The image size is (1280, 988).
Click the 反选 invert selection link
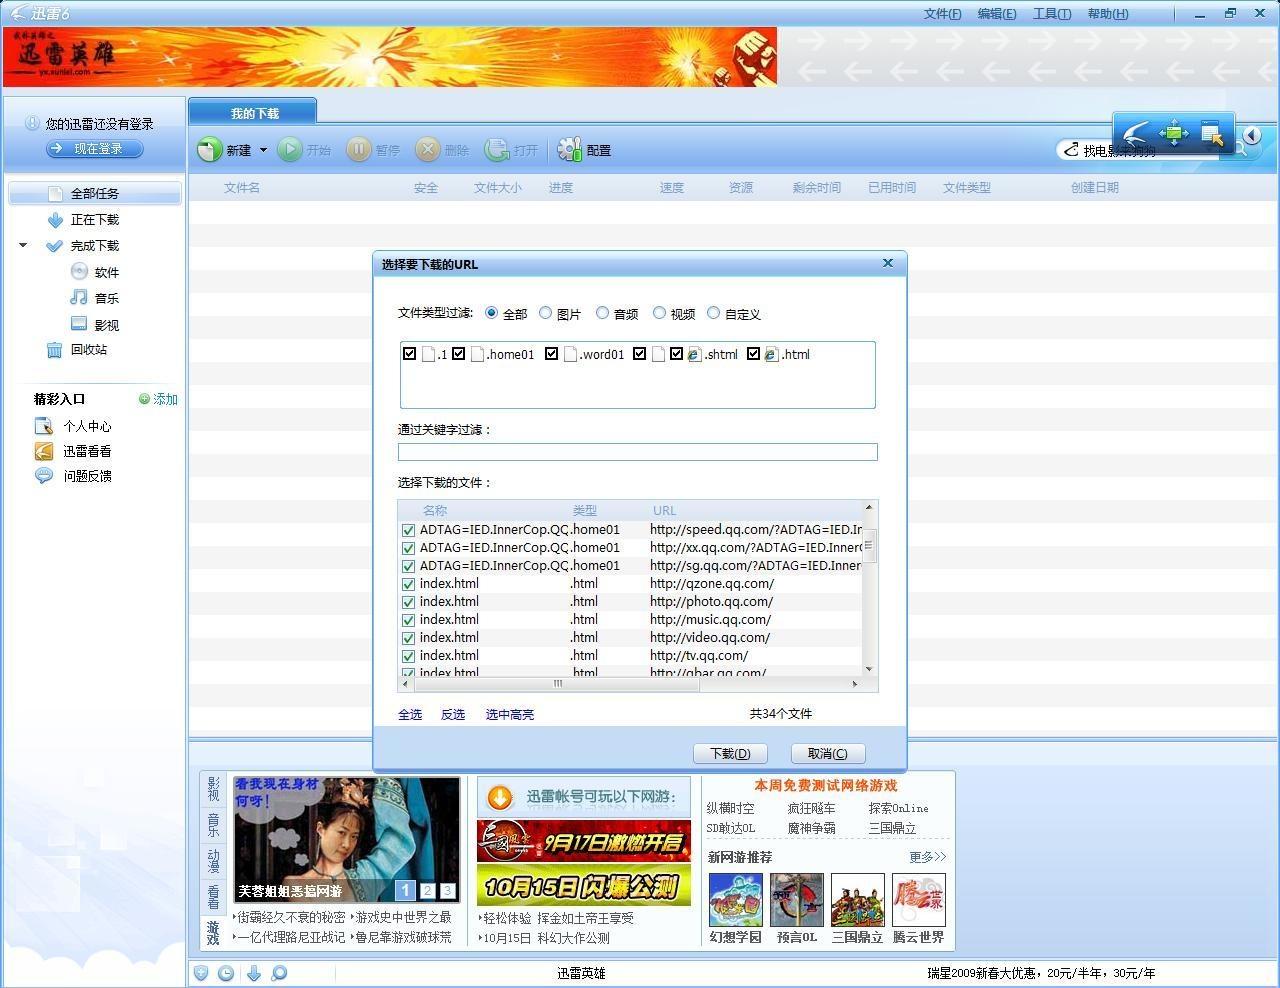(452, 714)
